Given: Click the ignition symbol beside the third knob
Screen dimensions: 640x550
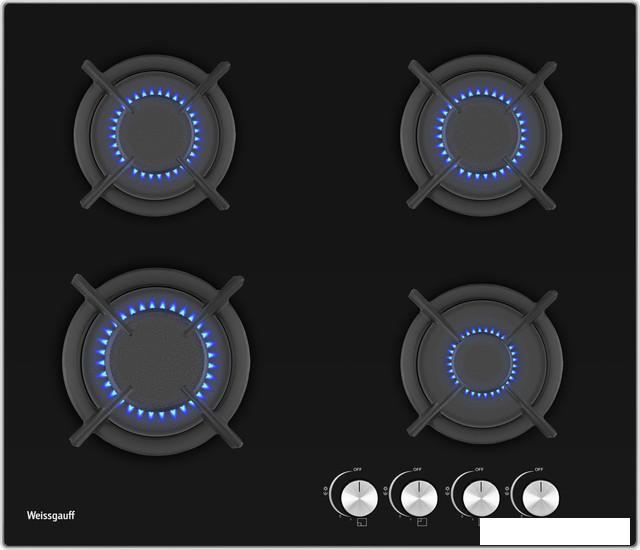Looking at the screenshot, I should coord(448,490).
